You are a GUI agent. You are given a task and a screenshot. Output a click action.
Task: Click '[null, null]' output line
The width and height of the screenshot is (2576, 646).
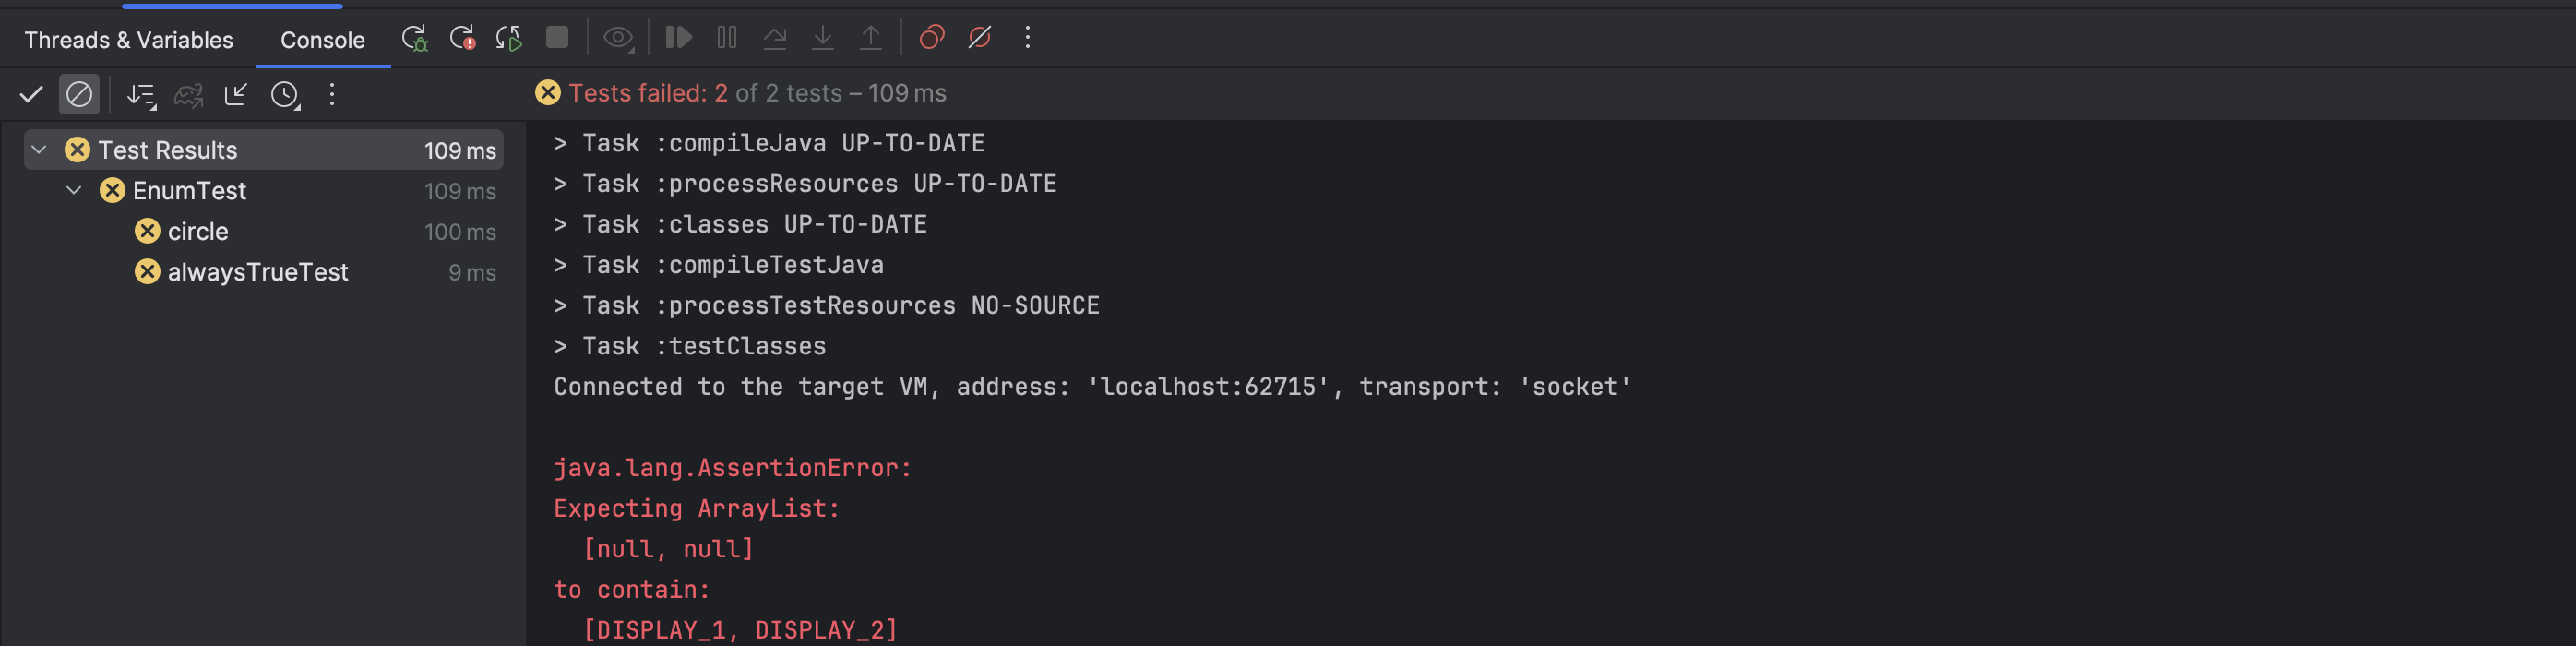point(668,549)
